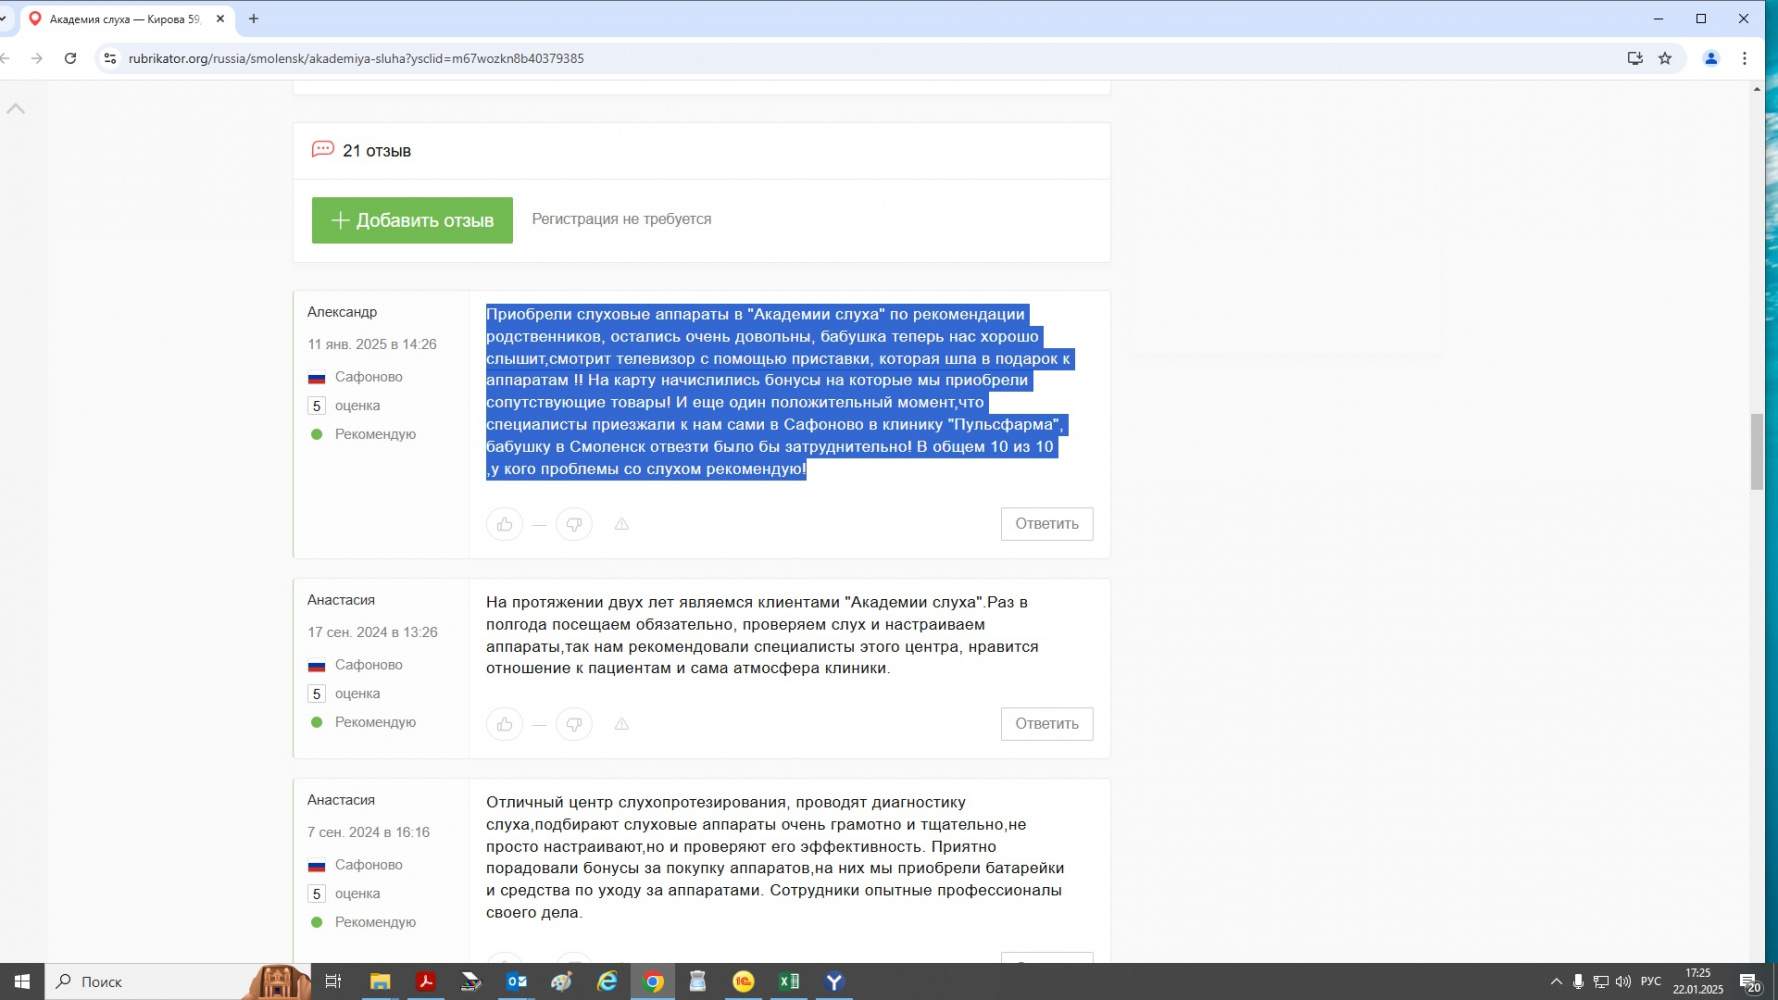The image size is (1778, 1000).
Task: Bookmark this page with the star icon
Action: (x=1665, y=58)
